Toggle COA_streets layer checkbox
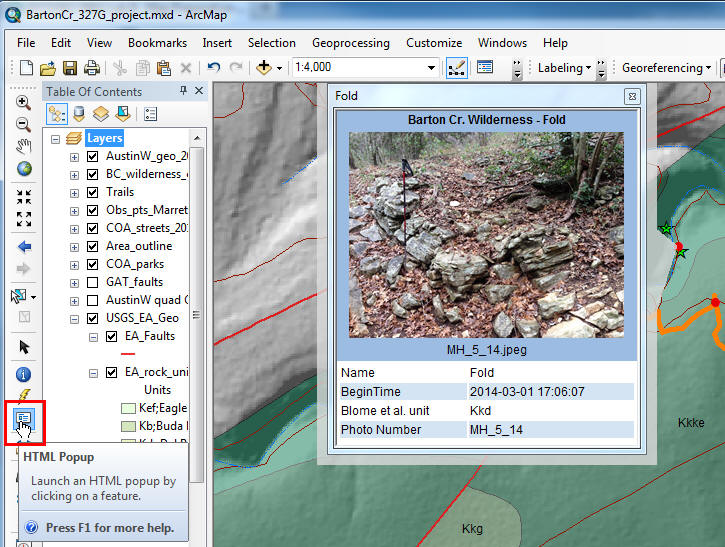The width and height of the screenshot is (725, 547). [92, 228]
